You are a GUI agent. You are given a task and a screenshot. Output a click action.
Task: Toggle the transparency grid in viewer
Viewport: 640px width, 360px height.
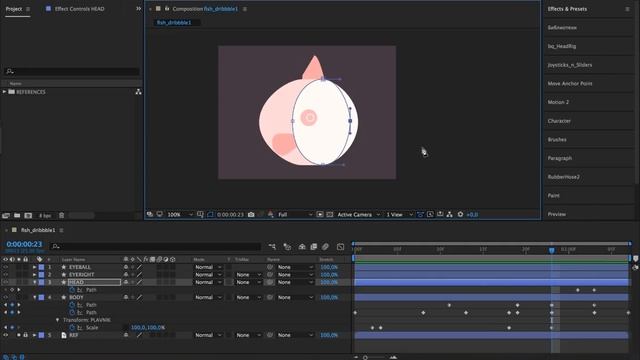click(x=330, y=215)
